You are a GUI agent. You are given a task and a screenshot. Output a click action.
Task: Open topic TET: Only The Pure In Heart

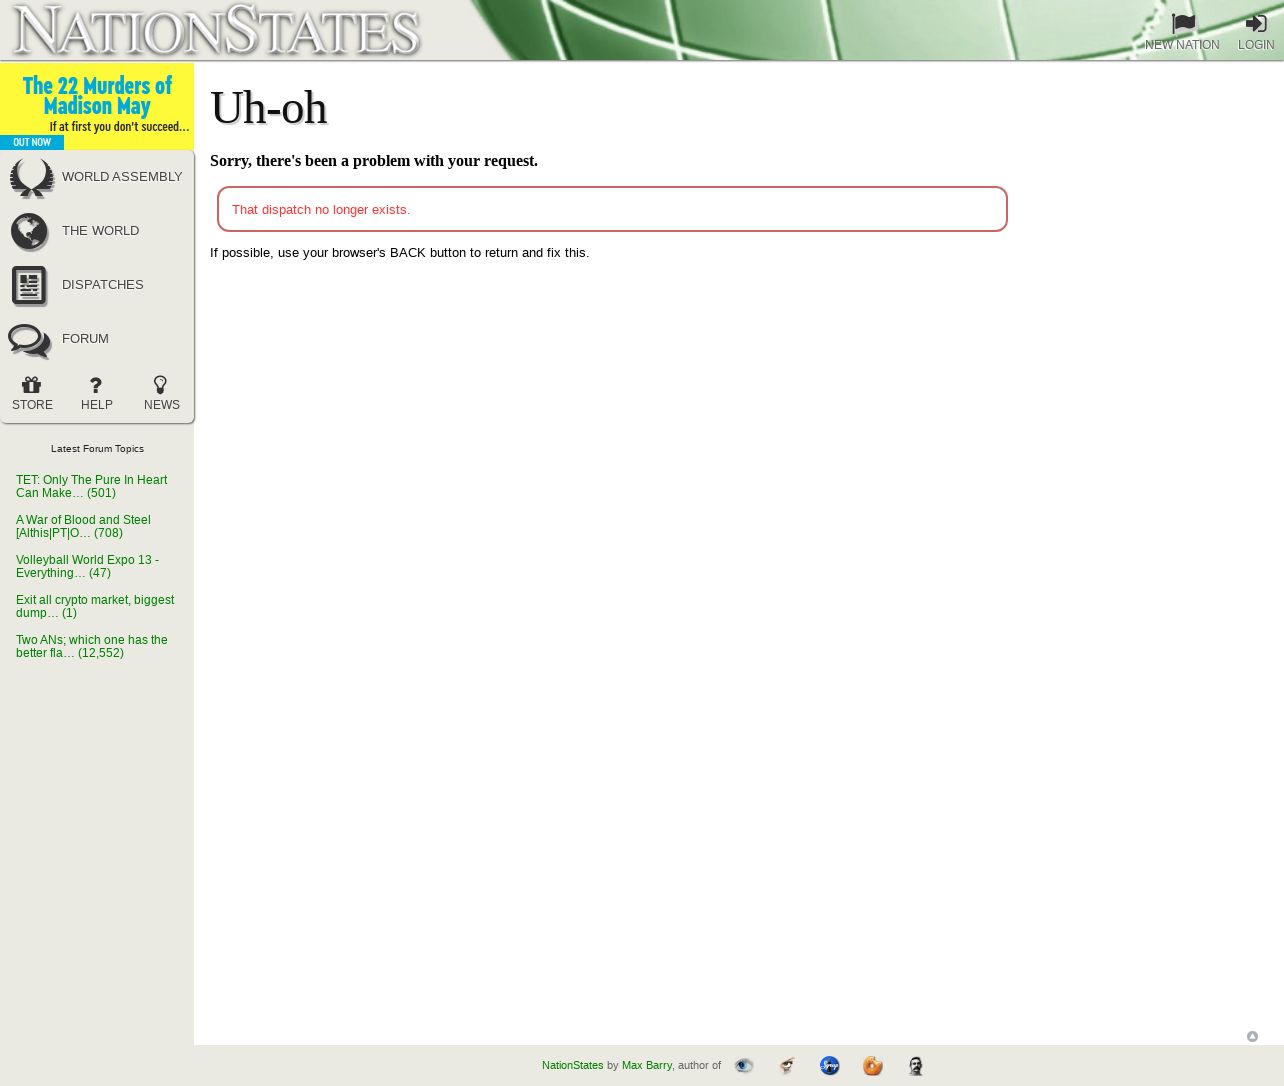[x=92, y=487]
